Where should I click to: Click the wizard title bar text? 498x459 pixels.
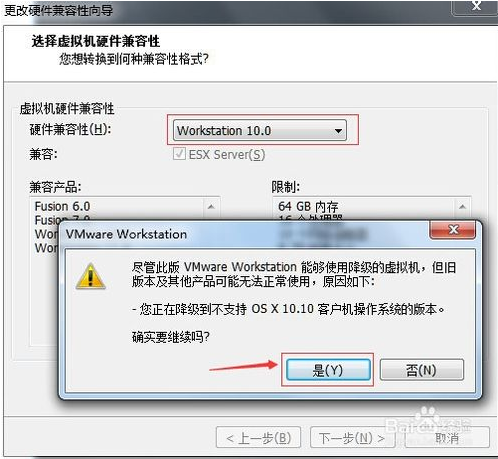(59, 10)
